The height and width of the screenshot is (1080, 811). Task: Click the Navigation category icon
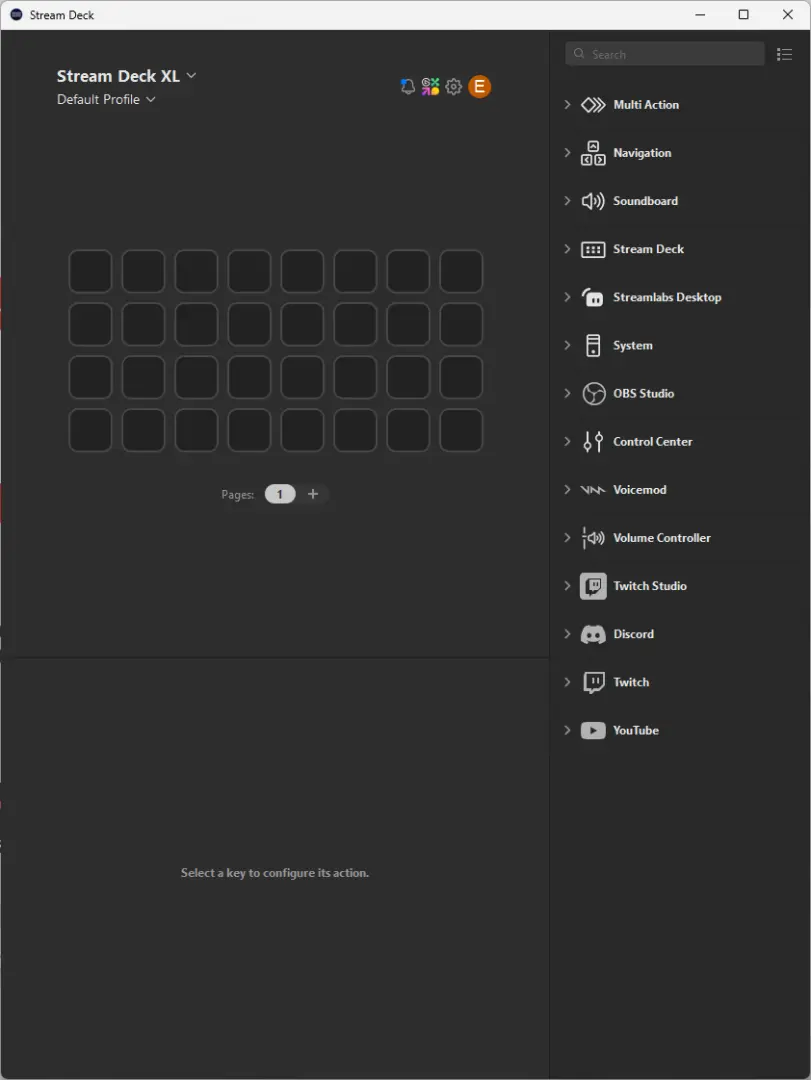593,153
